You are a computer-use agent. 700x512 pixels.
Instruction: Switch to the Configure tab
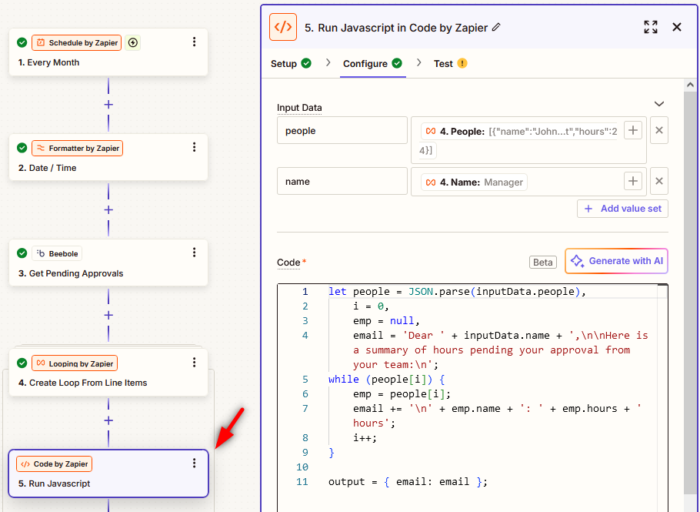coord(372,63)
